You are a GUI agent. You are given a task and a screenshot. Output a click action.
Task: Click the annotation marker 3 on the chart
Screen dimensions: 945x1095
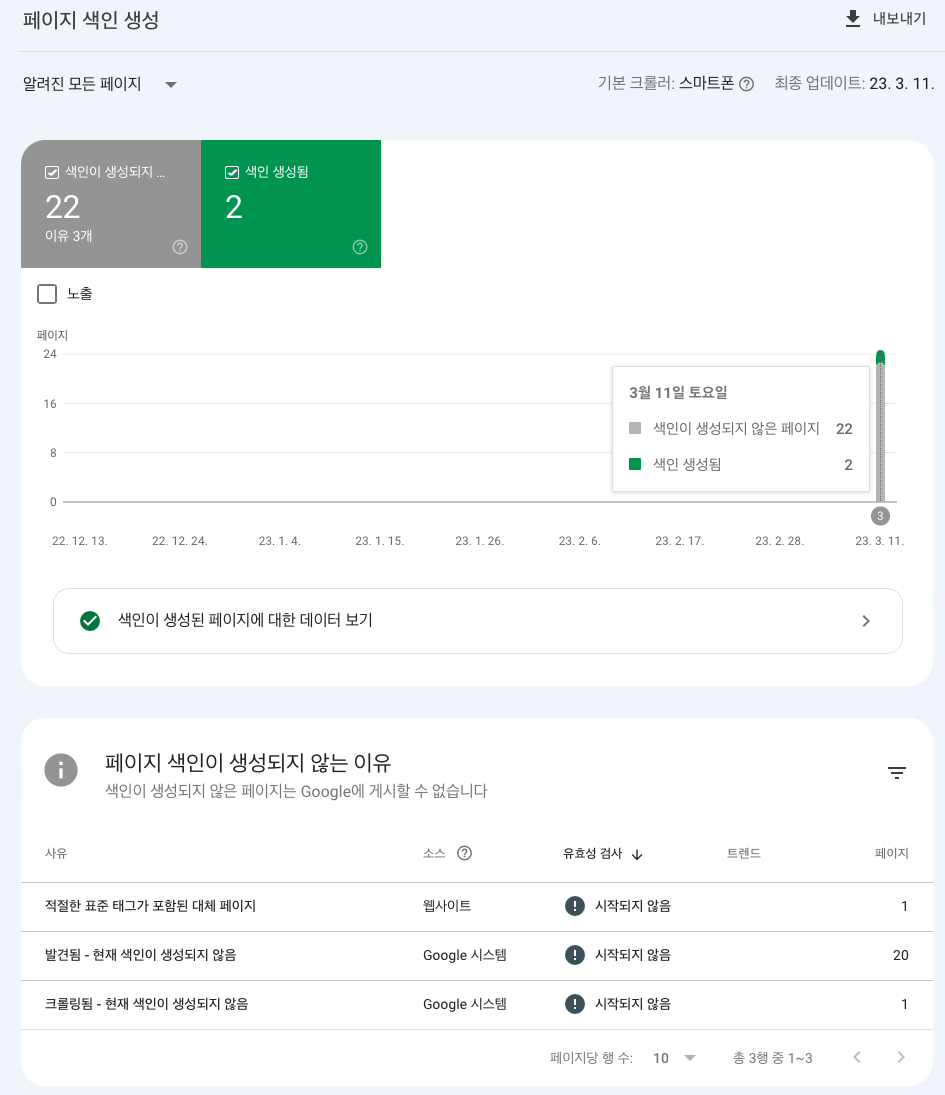[x=880, y=516]
